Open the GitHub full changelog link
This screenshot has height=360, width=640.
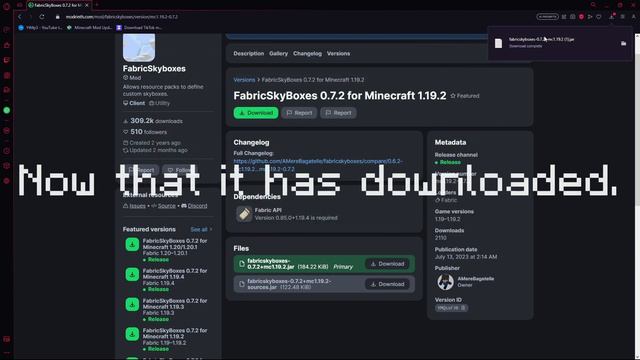coord(318,165)
